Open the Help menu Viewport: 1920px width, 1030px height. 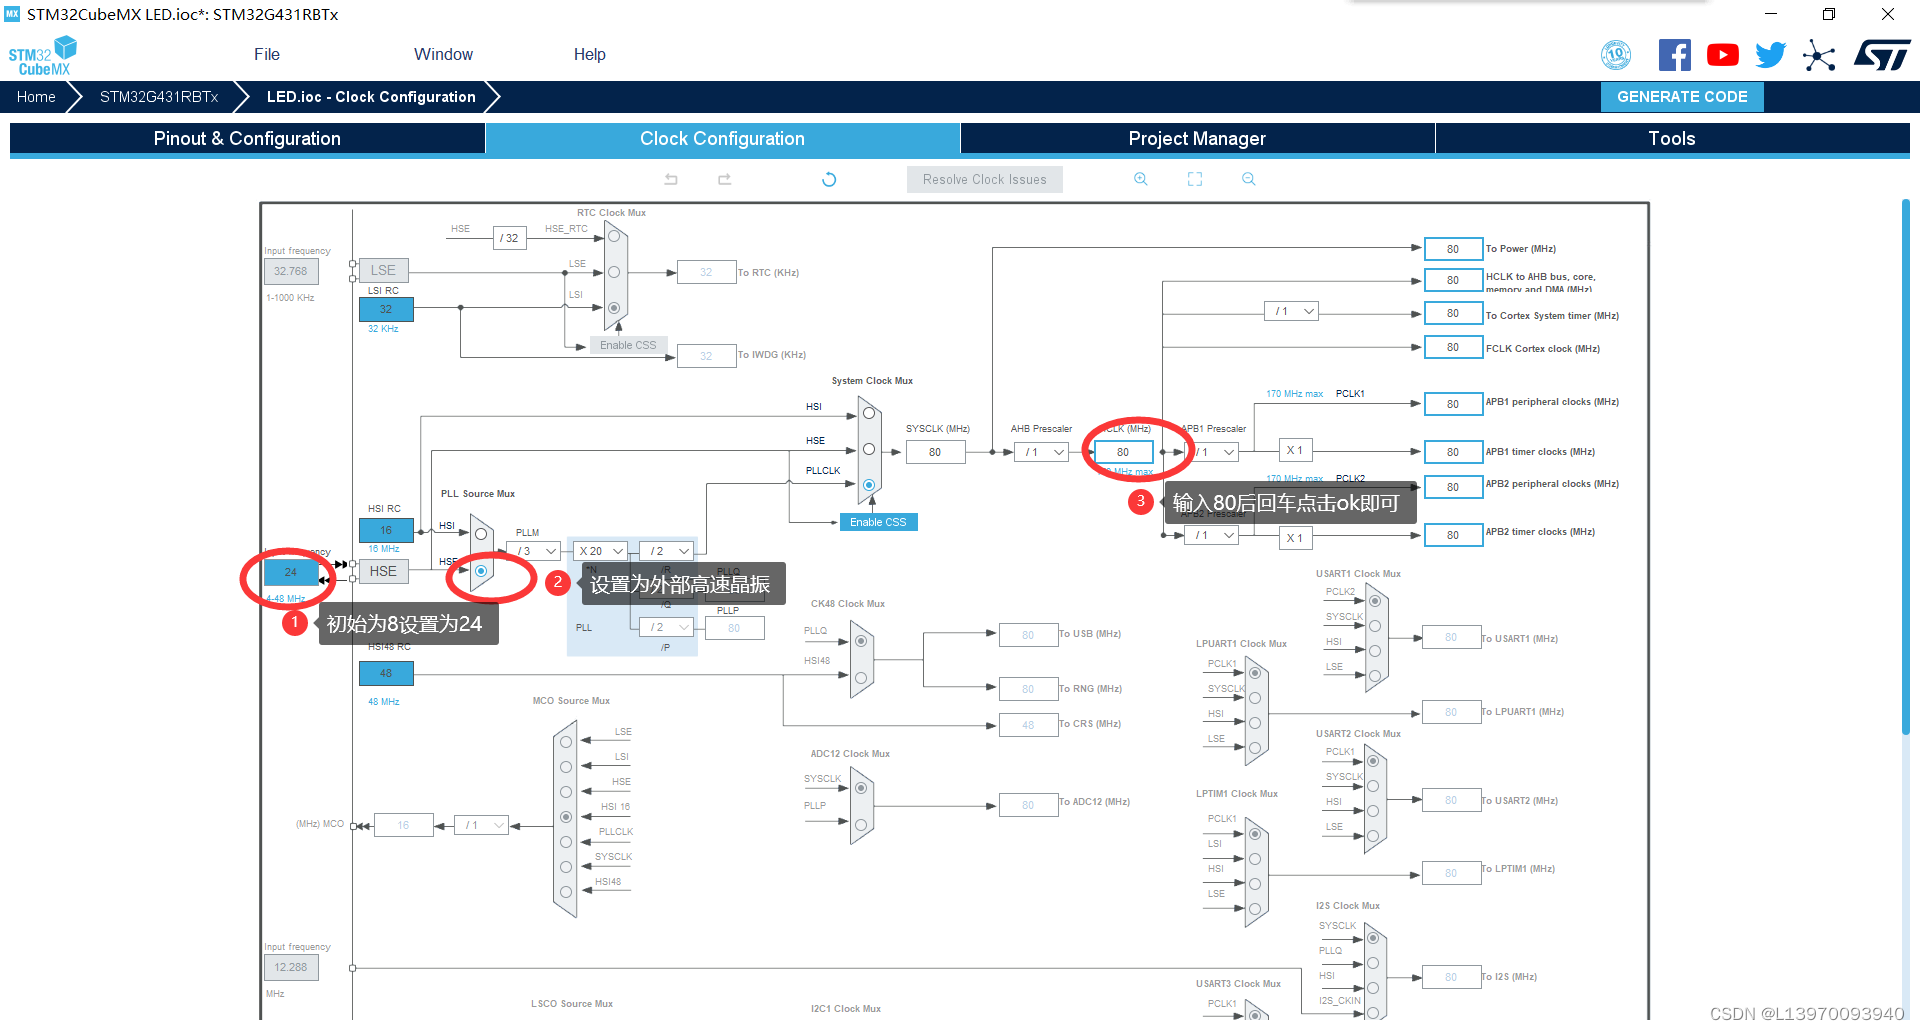coord(589,54)
